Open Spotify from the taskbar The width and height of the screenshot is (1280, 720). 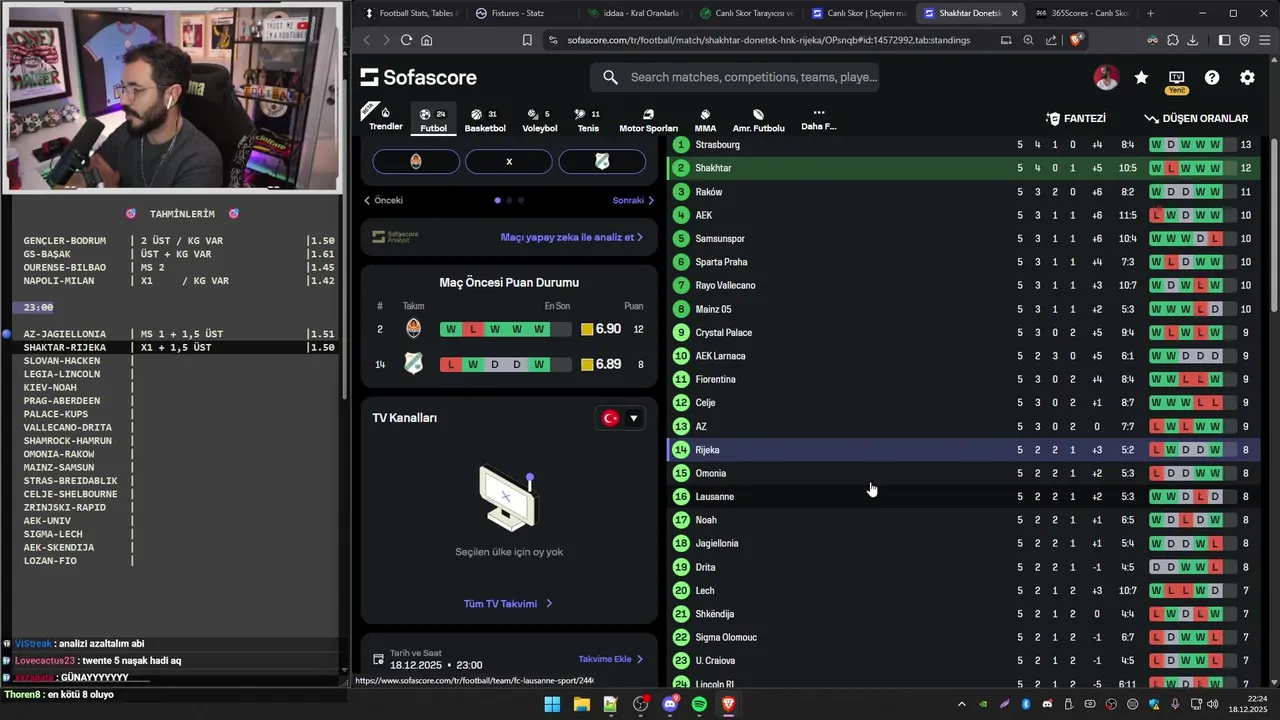click(x=699, y=704)
